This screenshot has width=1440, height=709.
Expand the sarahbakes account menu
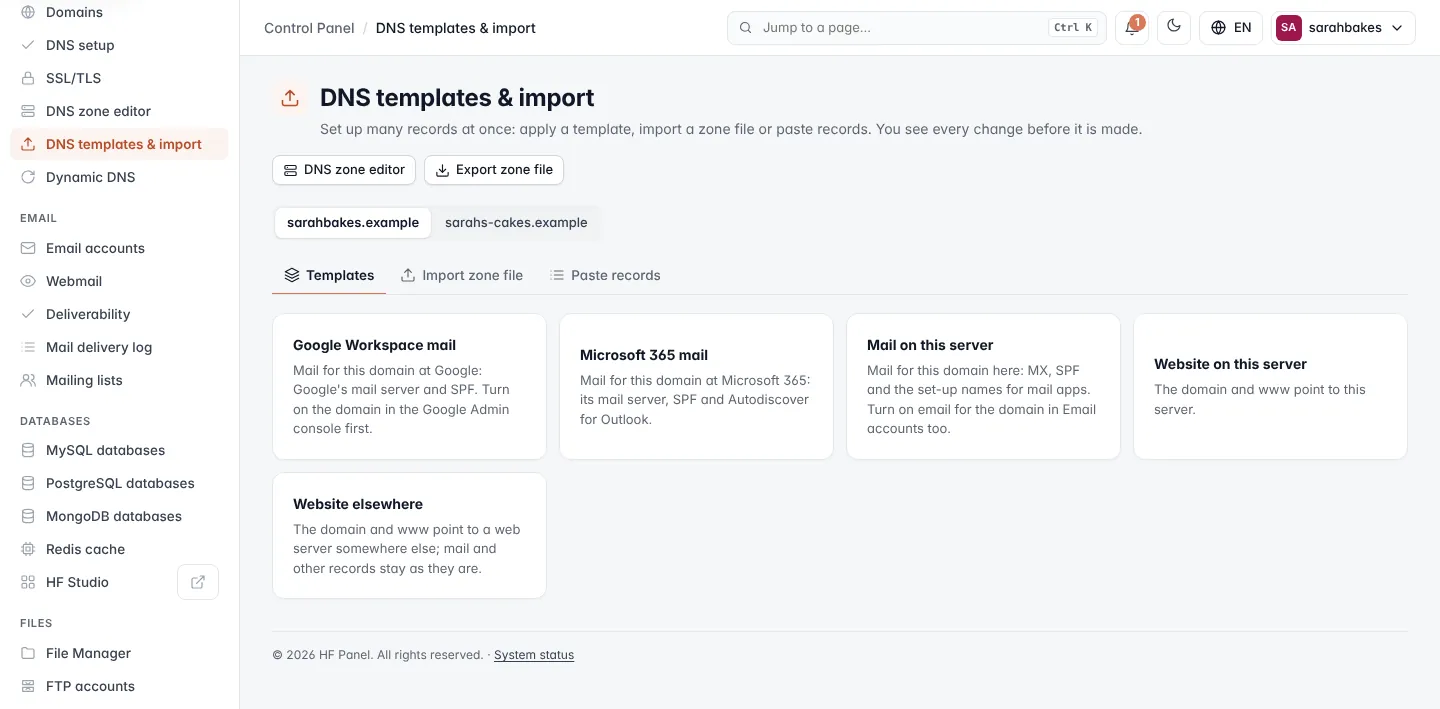tap(1343, 28)
